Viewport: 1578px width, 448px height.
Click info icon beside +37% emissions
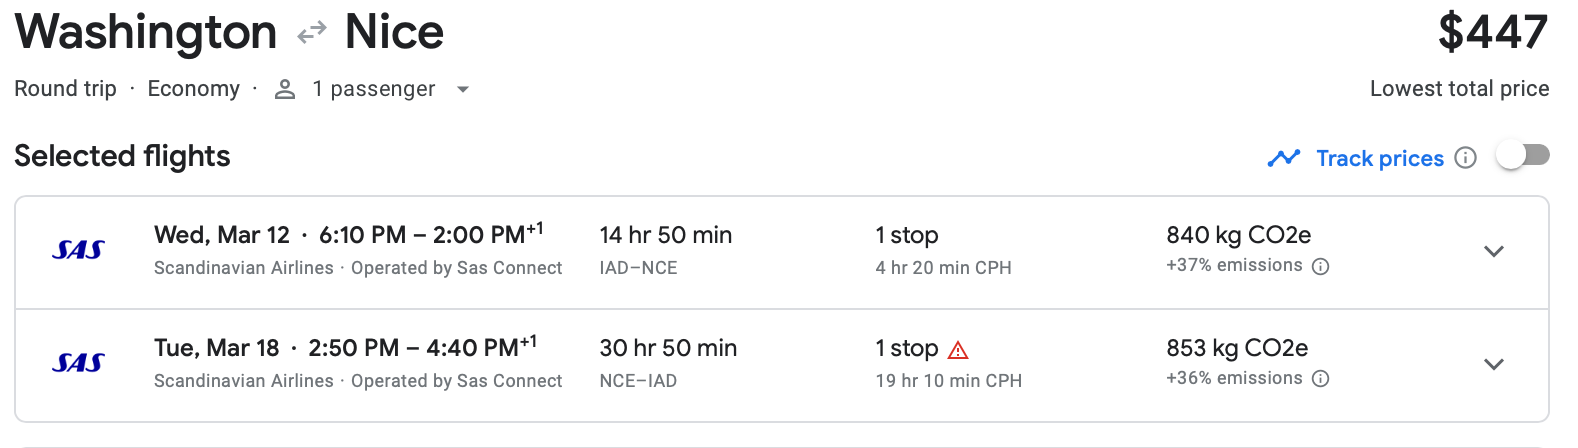(x=1320, y=266)
